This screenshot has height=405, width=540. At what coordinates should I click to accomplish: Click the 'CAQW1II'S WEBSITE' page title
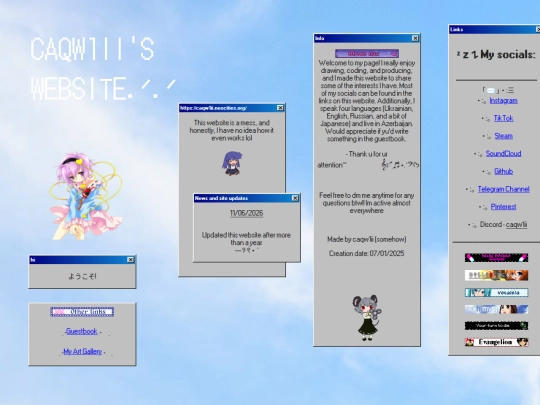click(103, 68)
